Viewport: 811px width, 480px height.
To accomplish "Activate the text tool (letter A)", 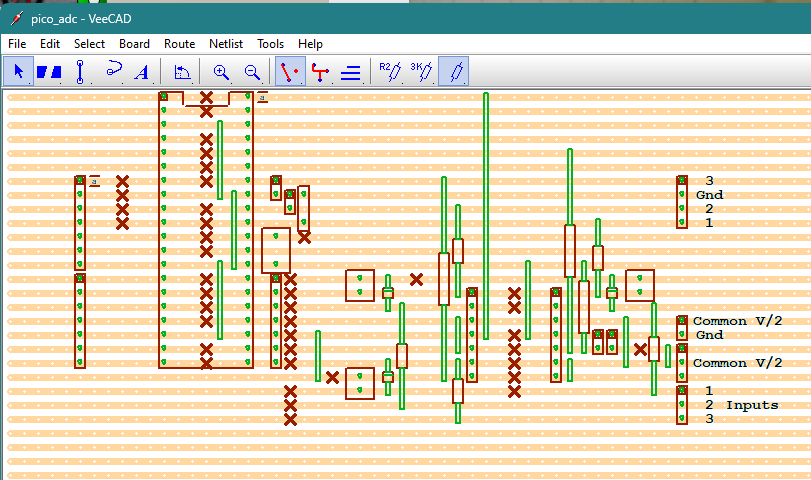I will 142,72.
